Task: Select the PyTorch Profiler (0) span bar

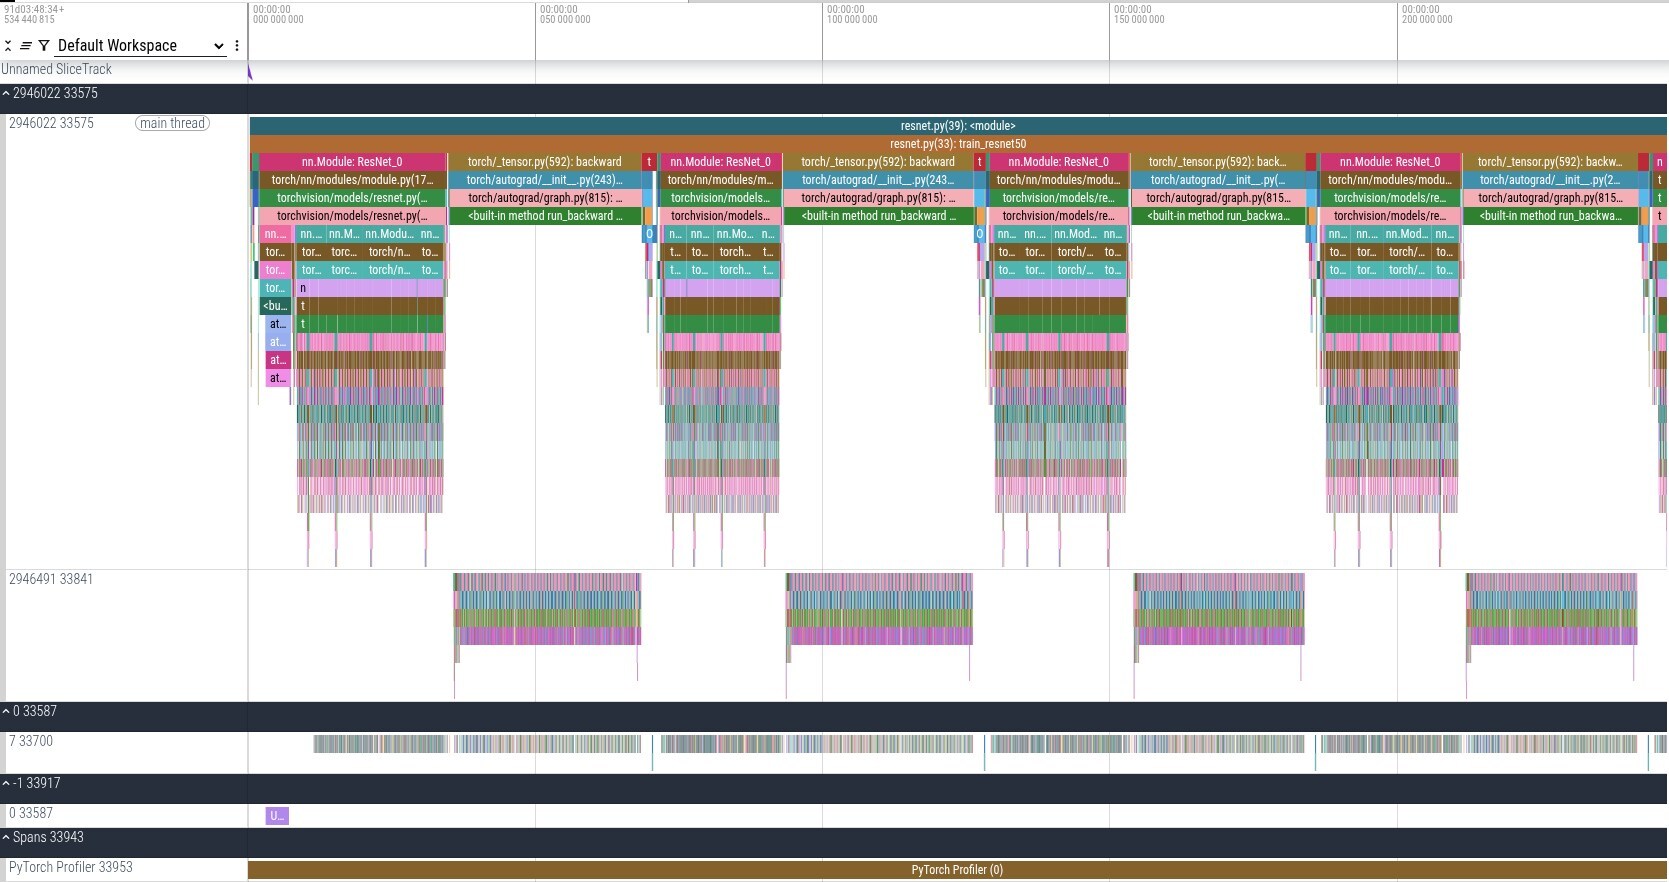Action: click(956, 870)
